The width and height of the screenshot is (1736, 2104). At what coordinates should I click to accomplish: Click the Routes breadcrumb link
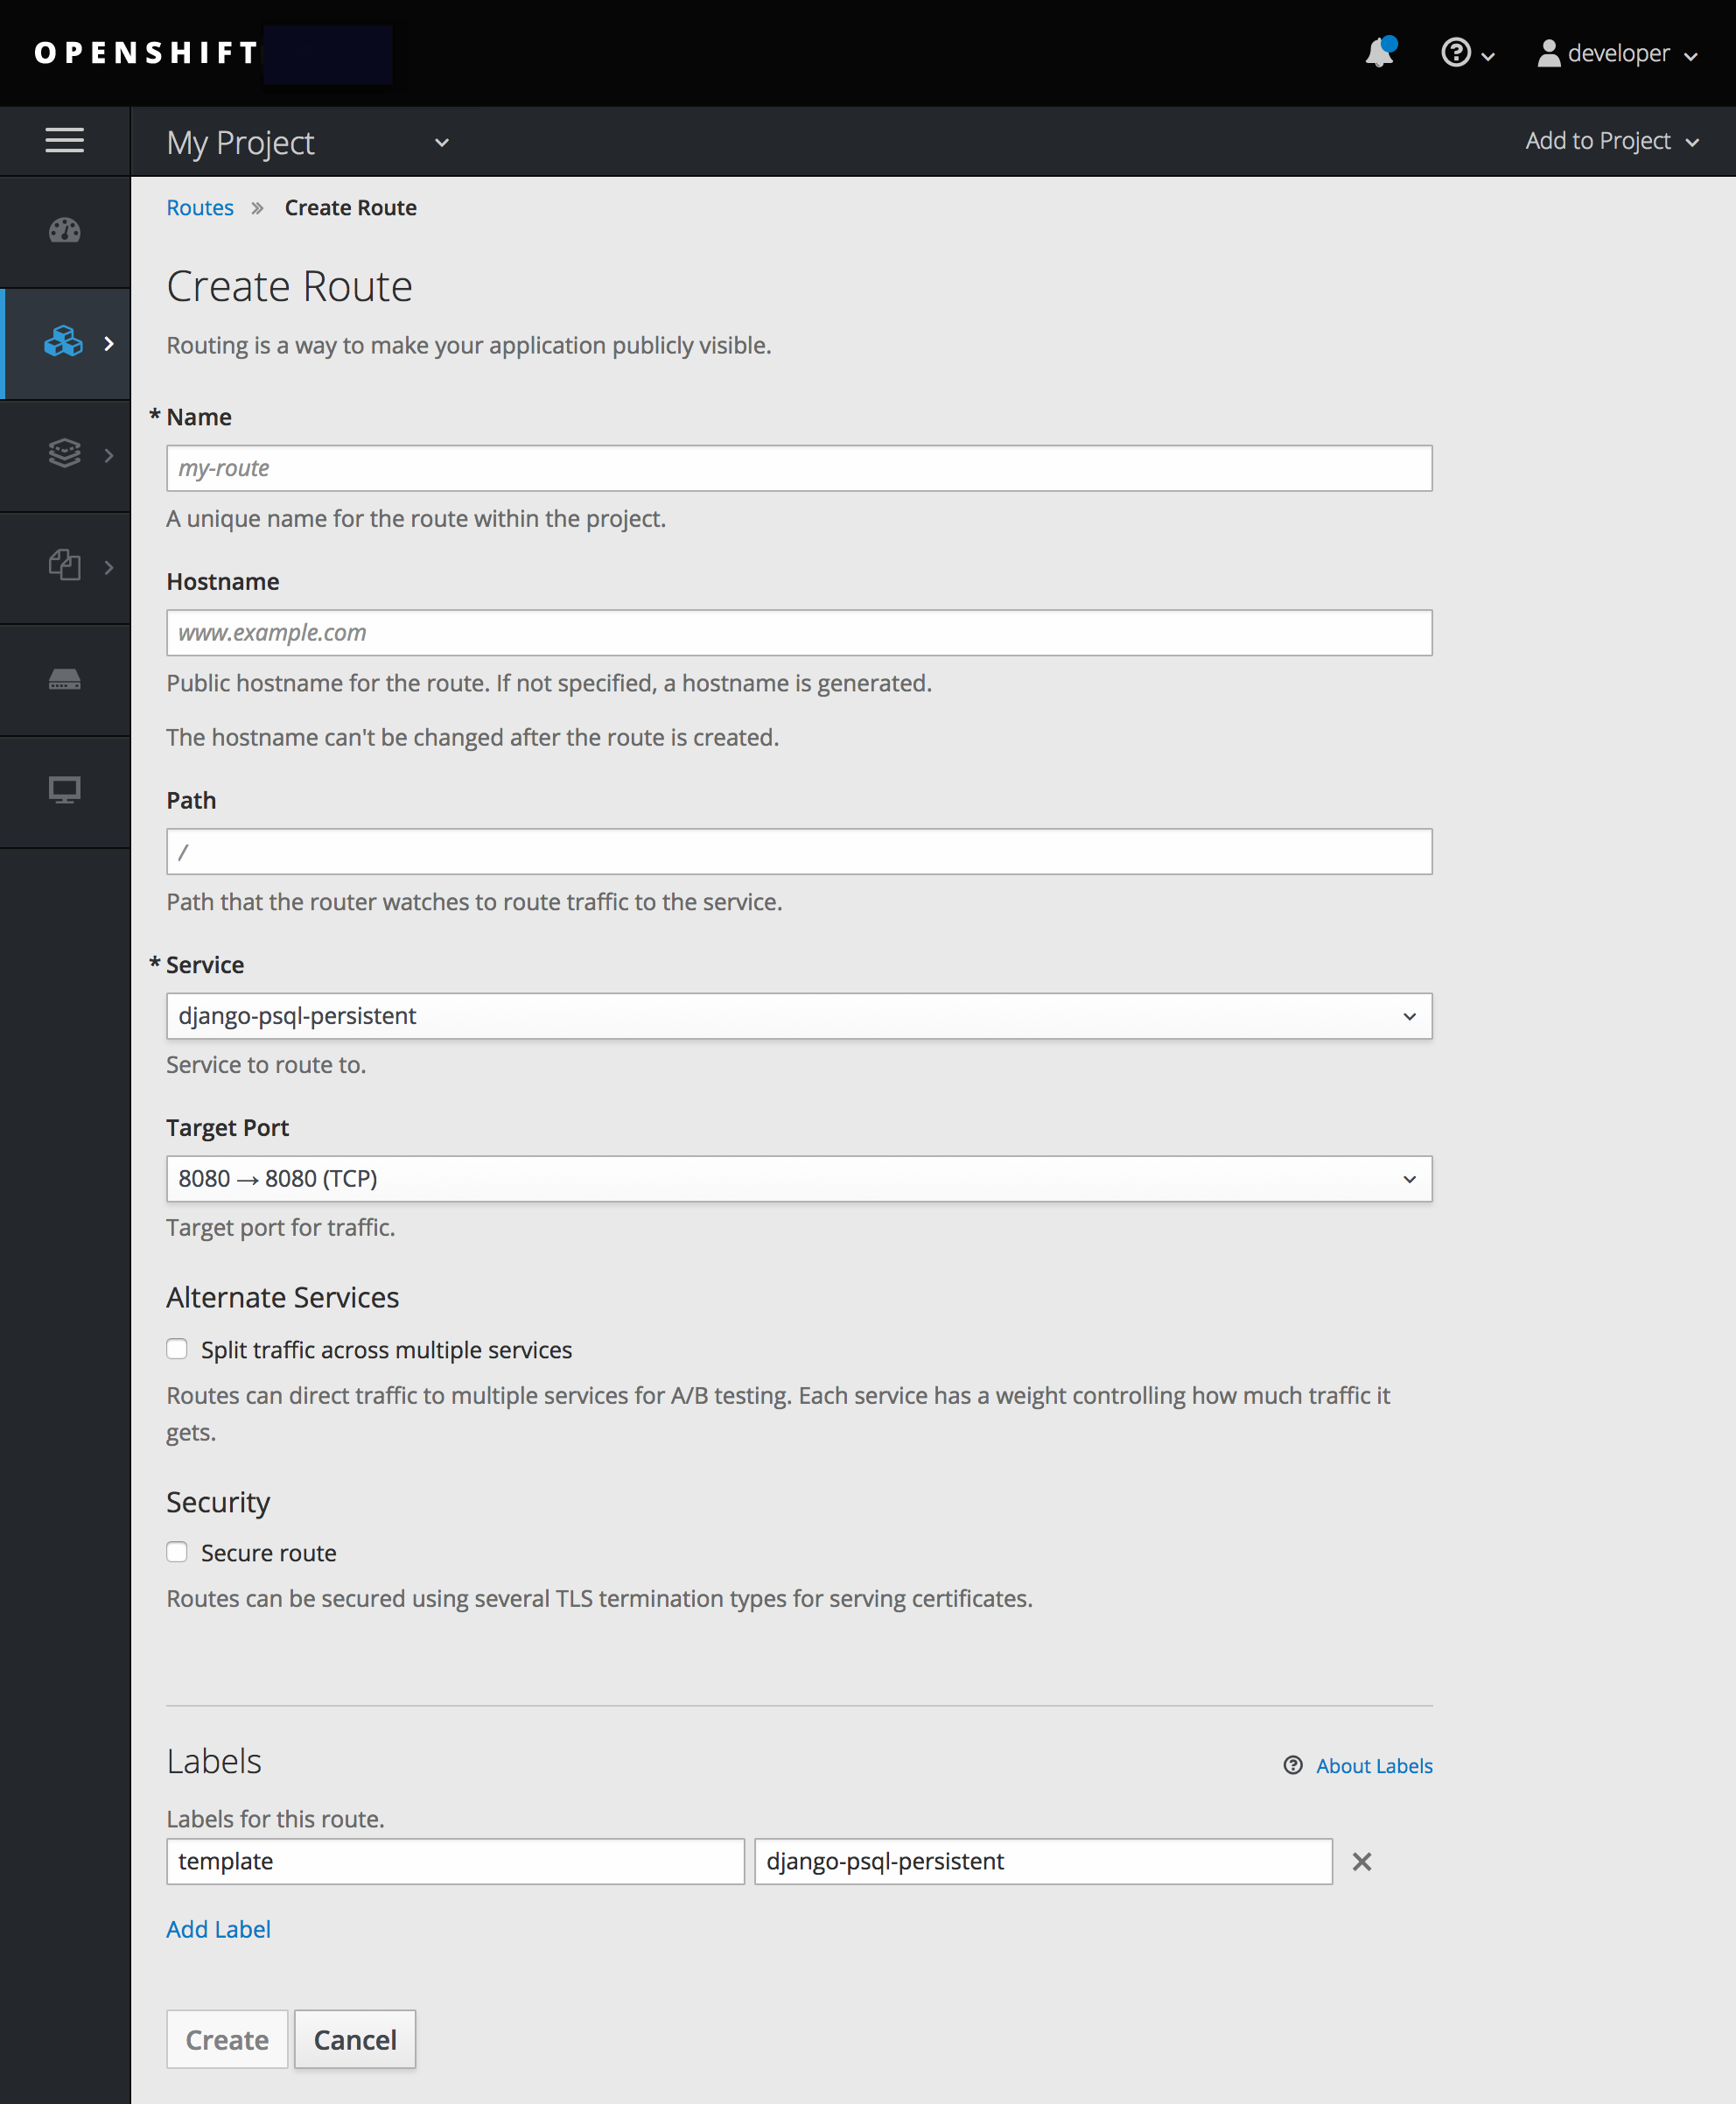(x=199, y=208)
